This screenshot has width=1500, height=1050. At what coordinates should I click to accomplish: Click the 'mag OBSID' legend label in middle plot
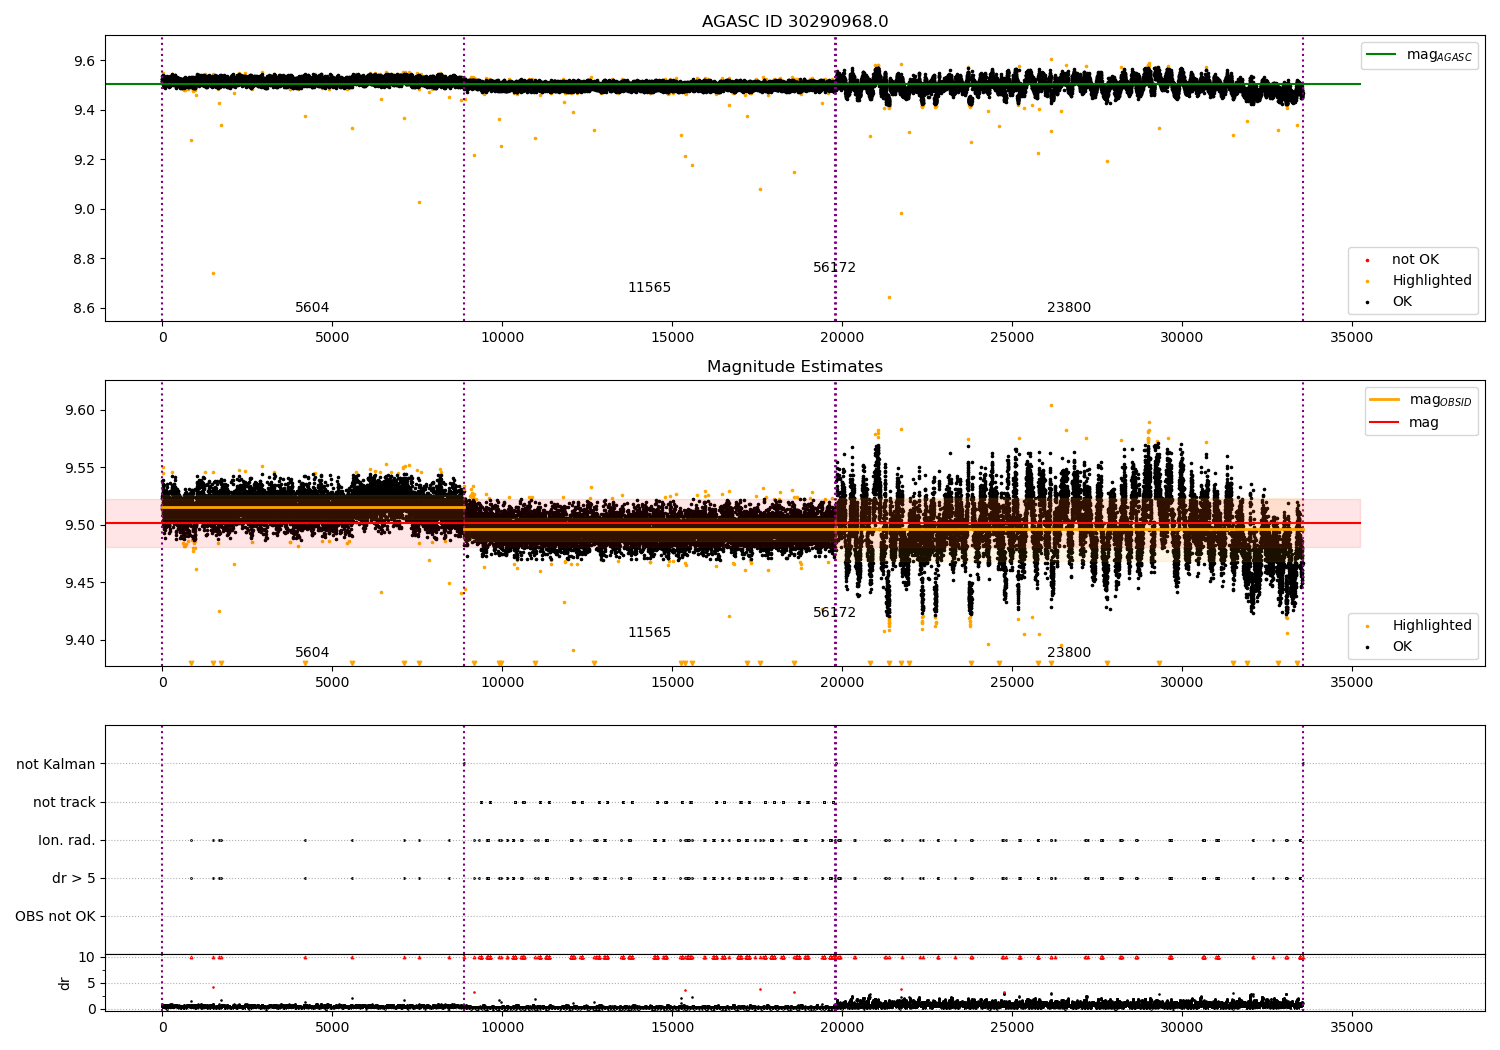(1441, 400)
